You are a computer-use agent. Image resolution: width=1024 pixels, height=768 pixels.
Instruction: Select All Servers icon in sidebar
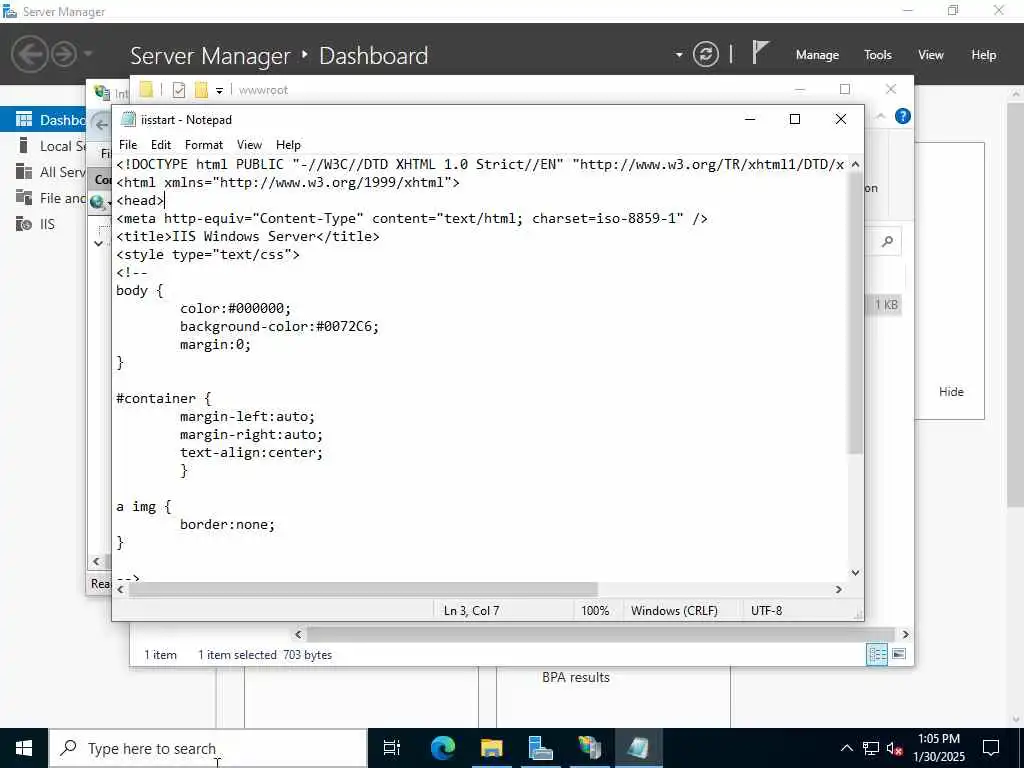pos(24,172)
